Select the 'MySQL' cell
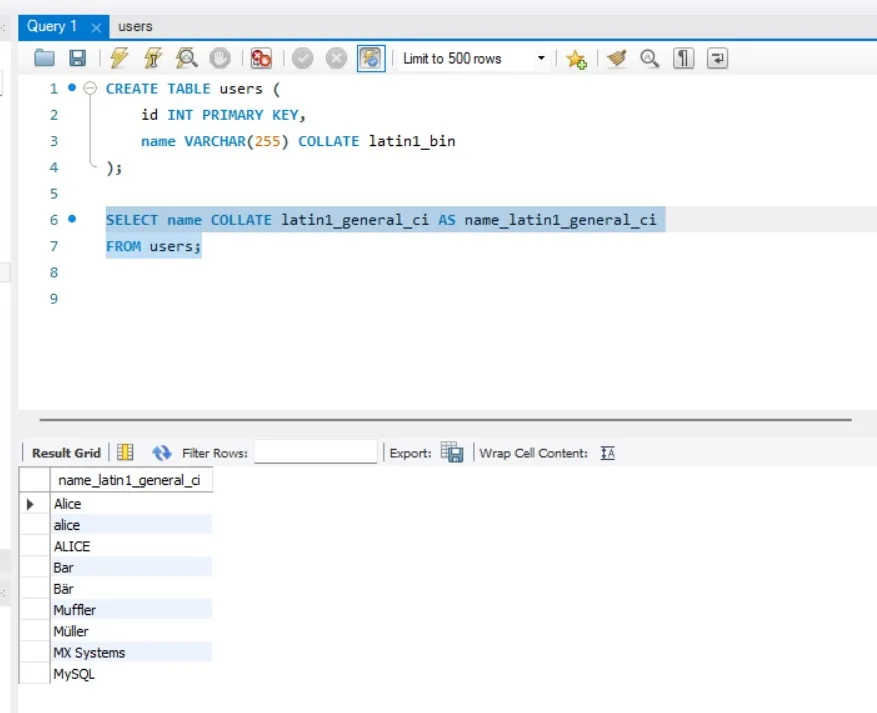Screen dimensions: 877x713 (131, 673)
